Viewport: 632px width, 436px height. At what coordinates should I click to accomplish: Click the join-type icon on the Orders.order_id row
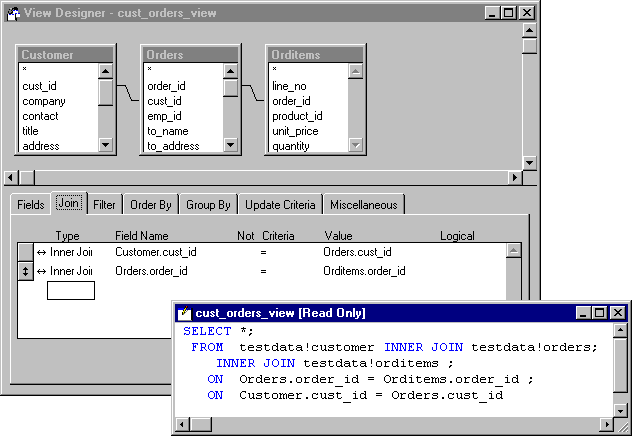coord(42,271)
